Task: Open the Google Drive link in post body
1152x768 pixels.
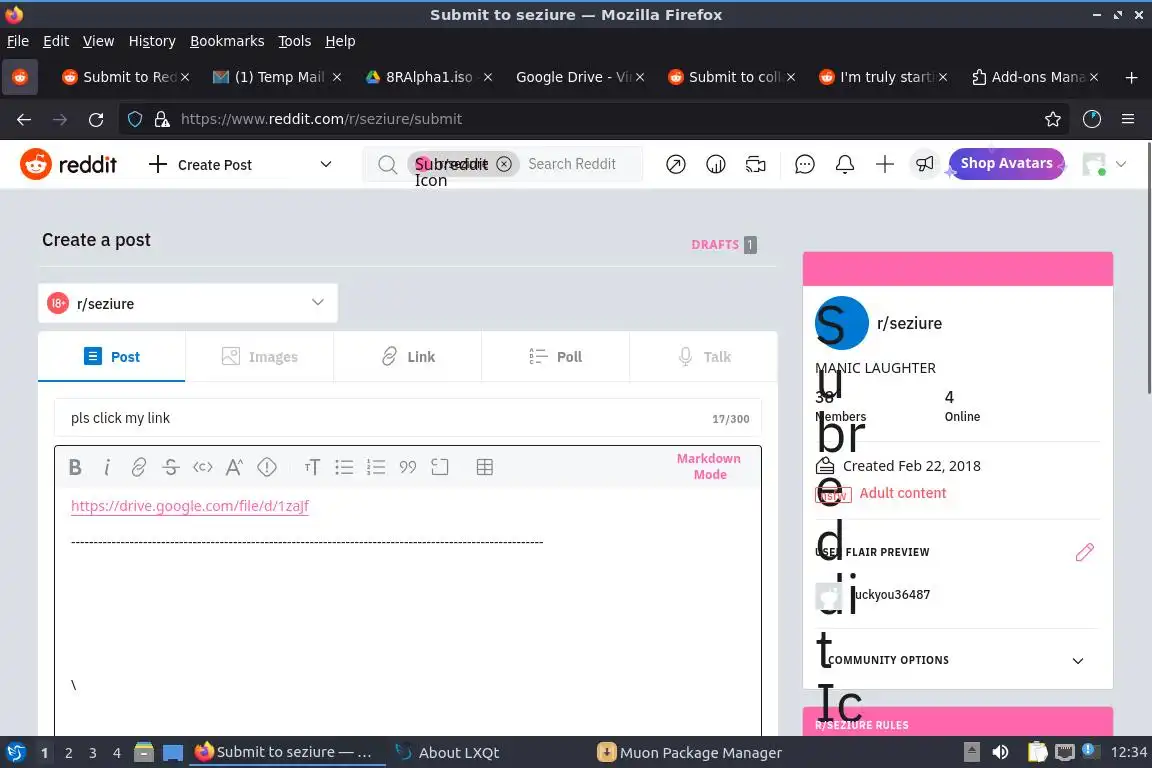Action: click(190, 506)
